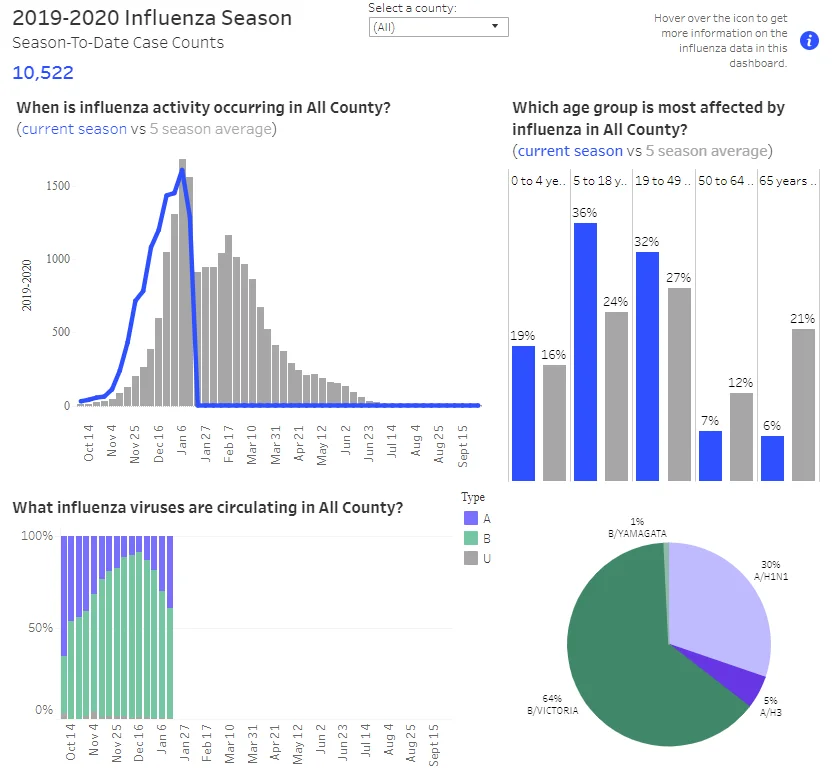Click the '19 to 49 ..' age group header
Viewport: 840px width, 780px height.
pos(663,181)
